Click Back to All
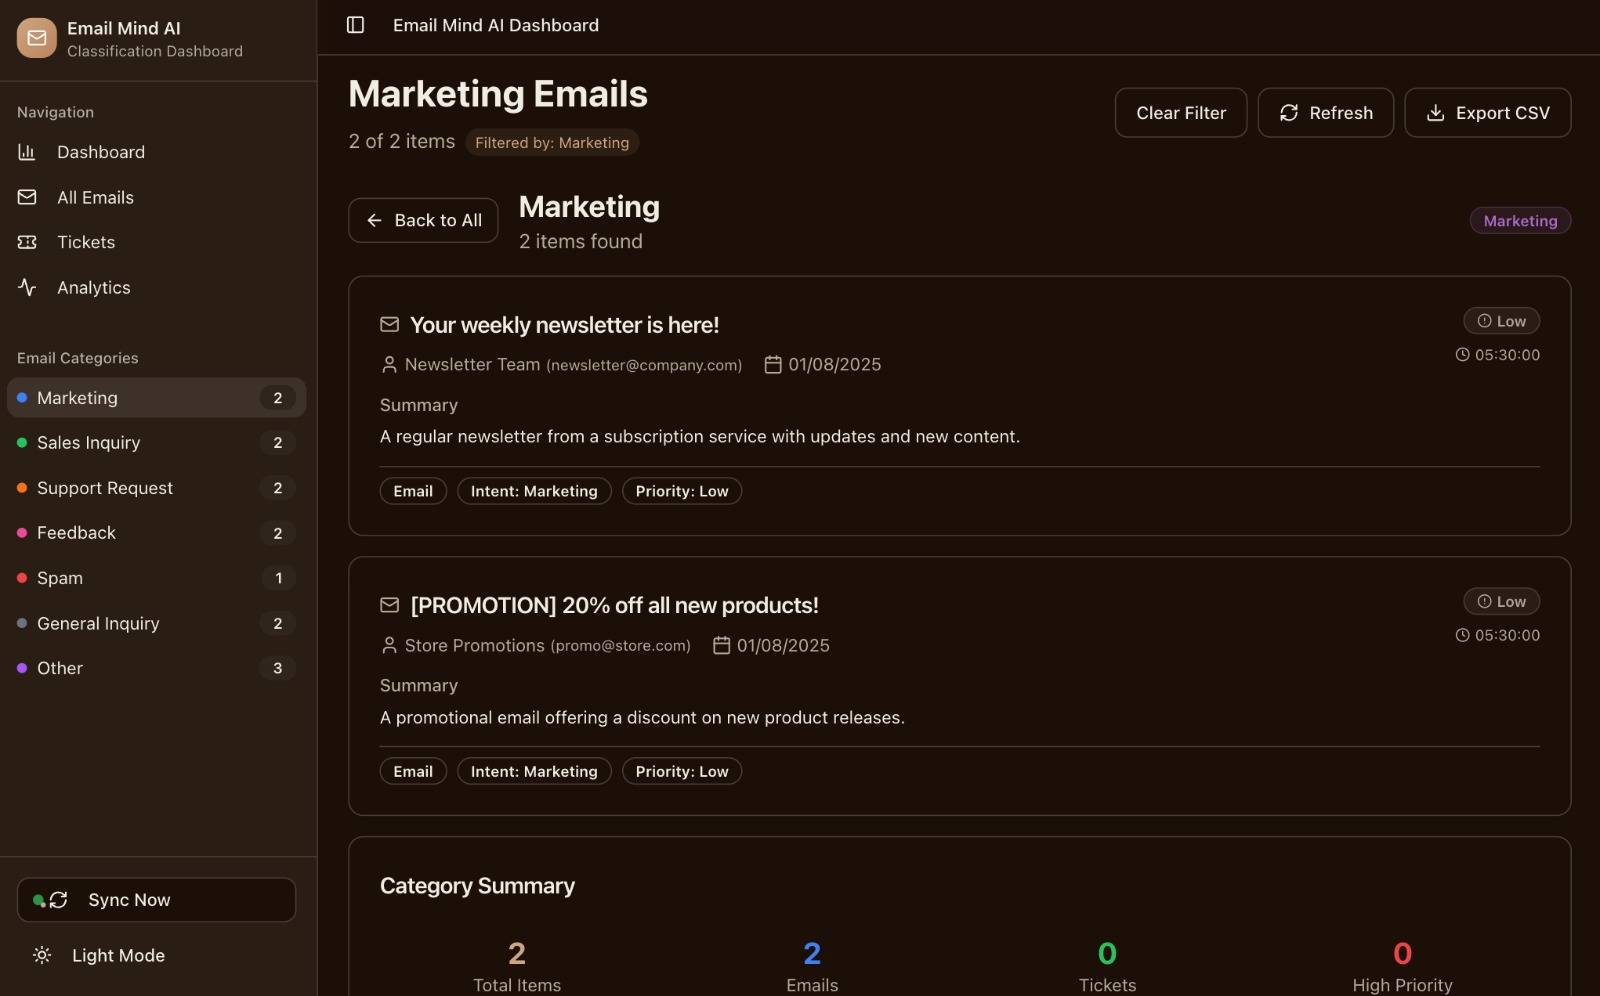This screenshot has width=1600, height=996. pos(422,220)
